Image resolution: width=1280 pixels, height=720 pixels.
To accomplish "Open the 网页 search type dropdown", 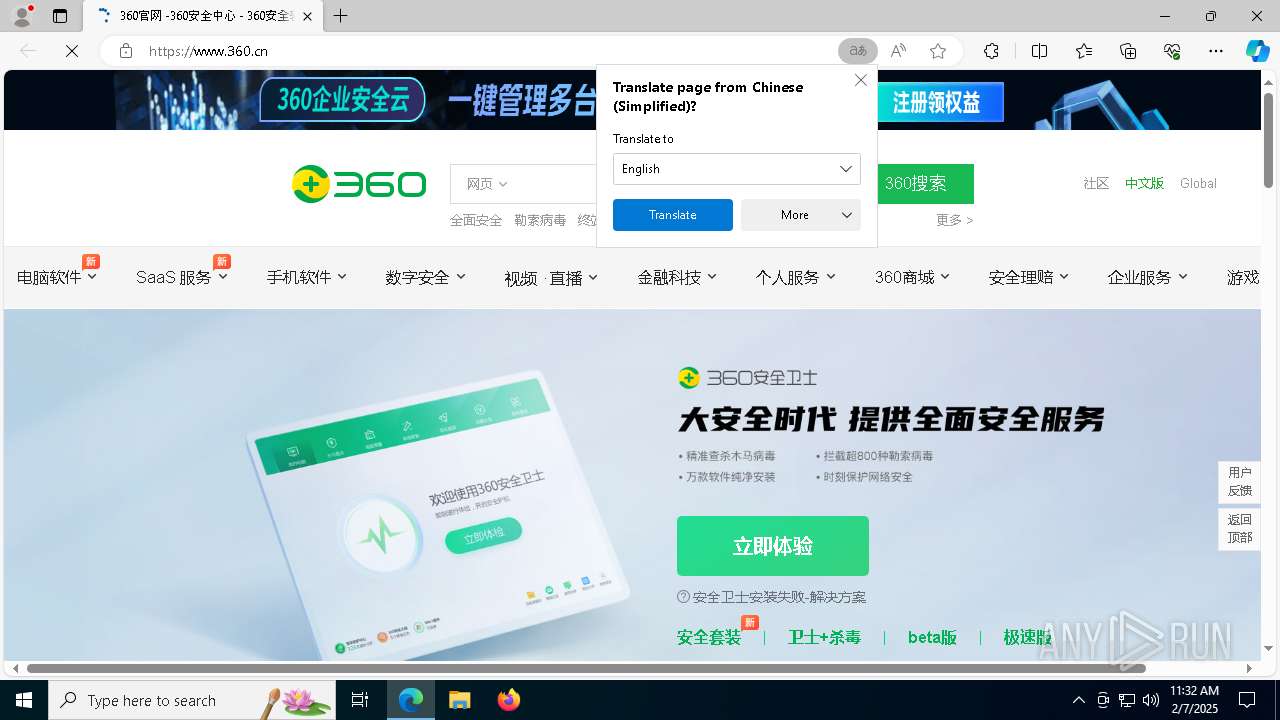I will (x=487, y=184).
